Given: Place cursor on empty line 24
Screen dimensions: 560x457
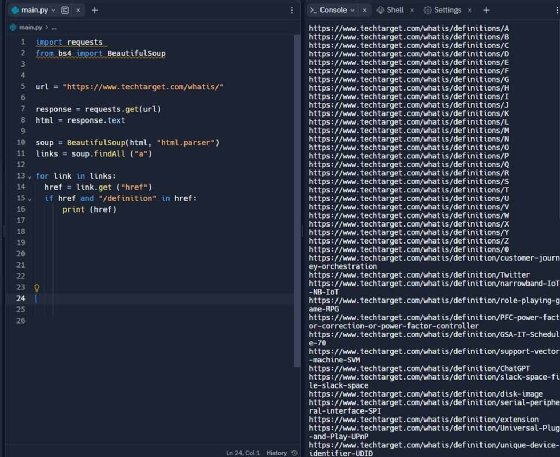Looking at the screenshot, I should 164,298.
